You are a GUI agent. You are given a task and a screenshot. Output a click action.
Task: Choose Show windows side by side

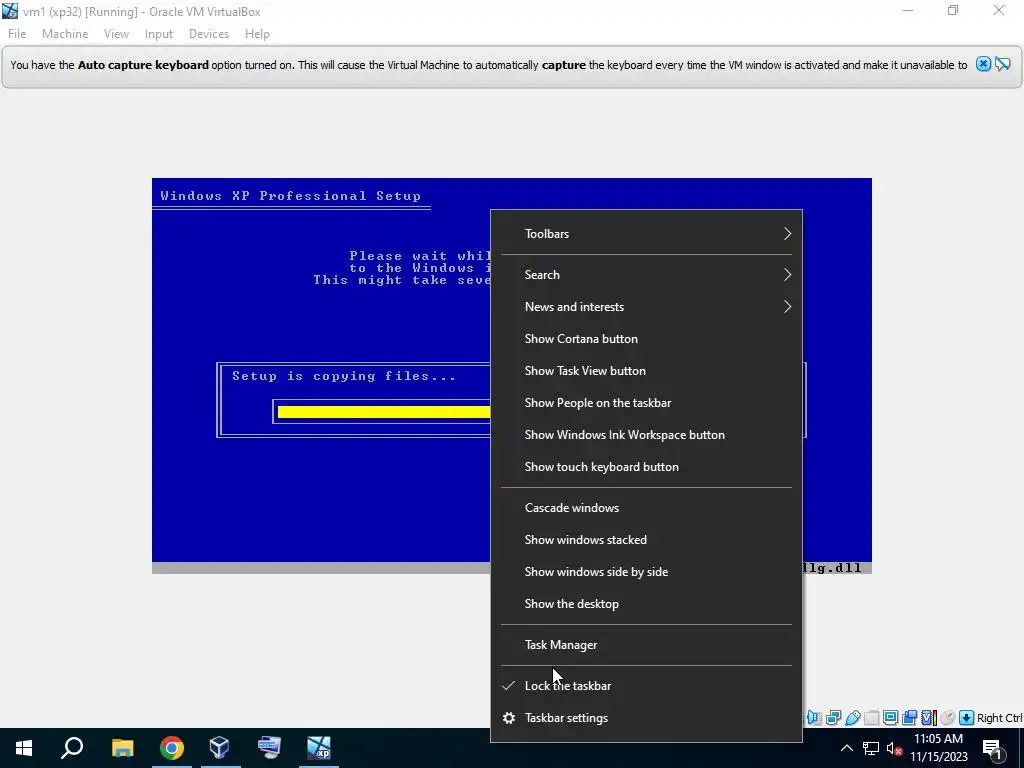[646, 571]
